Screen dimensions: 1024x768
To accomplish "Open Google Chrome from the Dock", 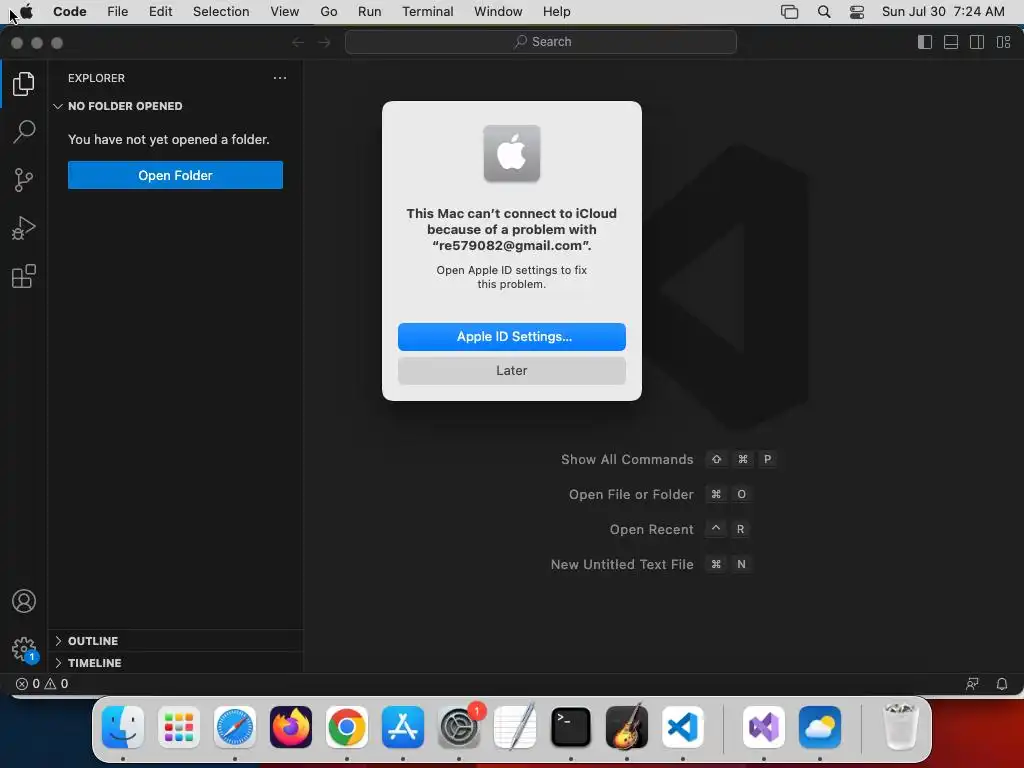I will click(347, 727).
